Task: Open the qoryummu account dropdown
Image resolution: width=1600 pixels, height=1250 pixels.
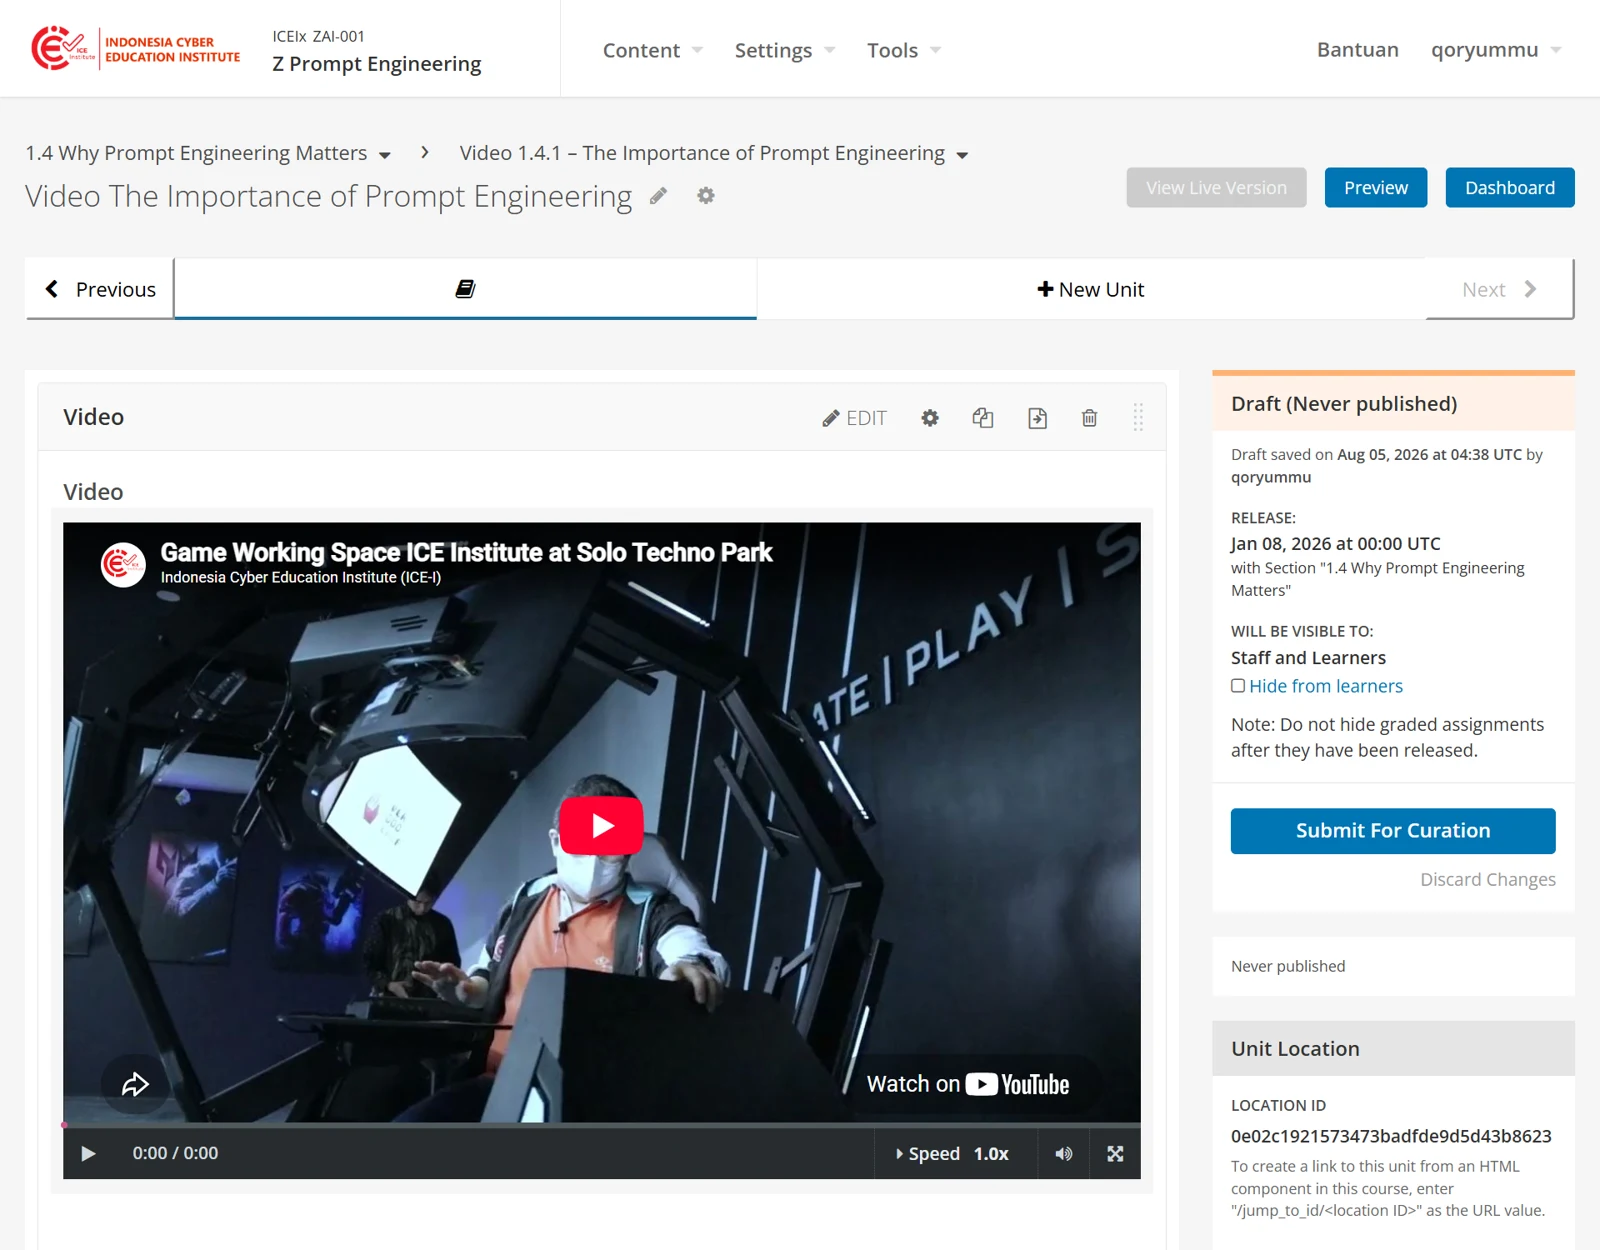Action: (x=1496, y=50)
